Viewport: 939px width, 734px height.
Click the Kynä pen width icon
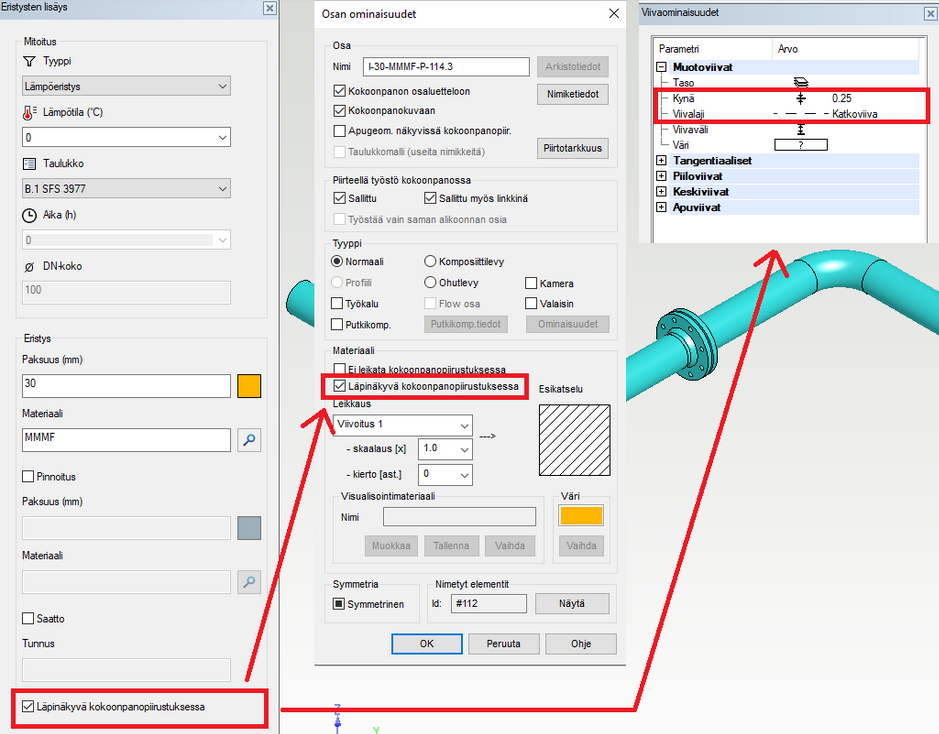coord(801,98)
